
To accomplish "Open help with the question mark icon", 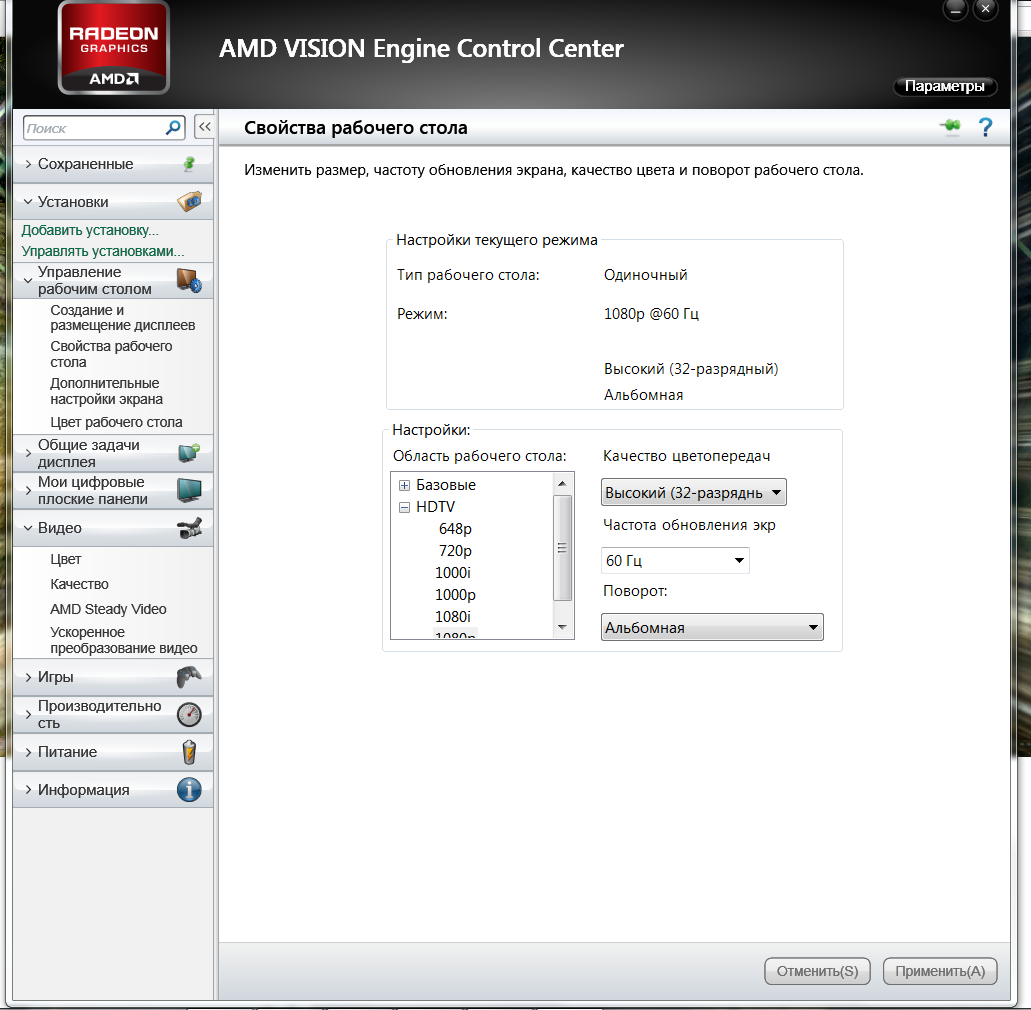I will click(985, 127).
